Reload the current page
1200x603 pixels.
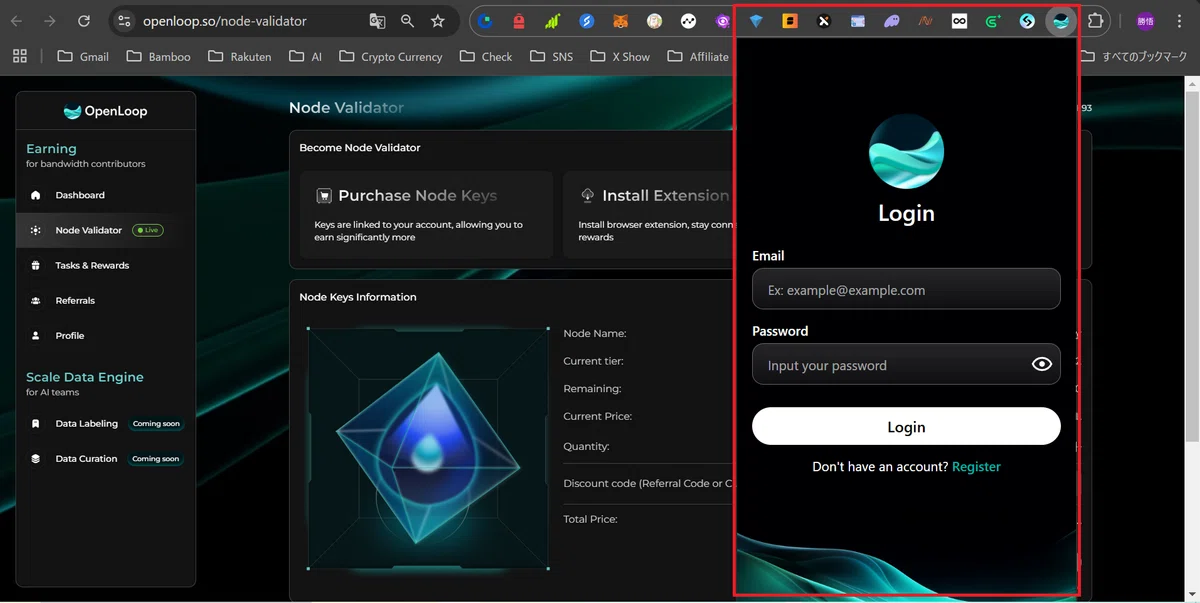tap(84, 21)
